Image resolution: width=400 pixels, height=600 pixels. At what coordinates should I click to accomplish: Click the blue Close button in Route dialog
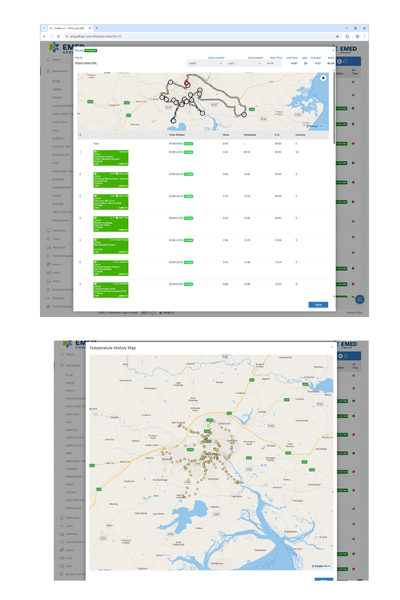coord(318,305)
